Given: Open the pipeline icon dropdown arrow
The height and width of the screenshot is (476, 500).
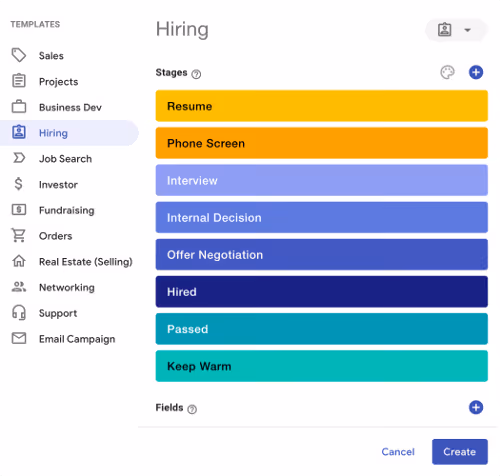Looking at the screenshot, I should pos(467,30).
